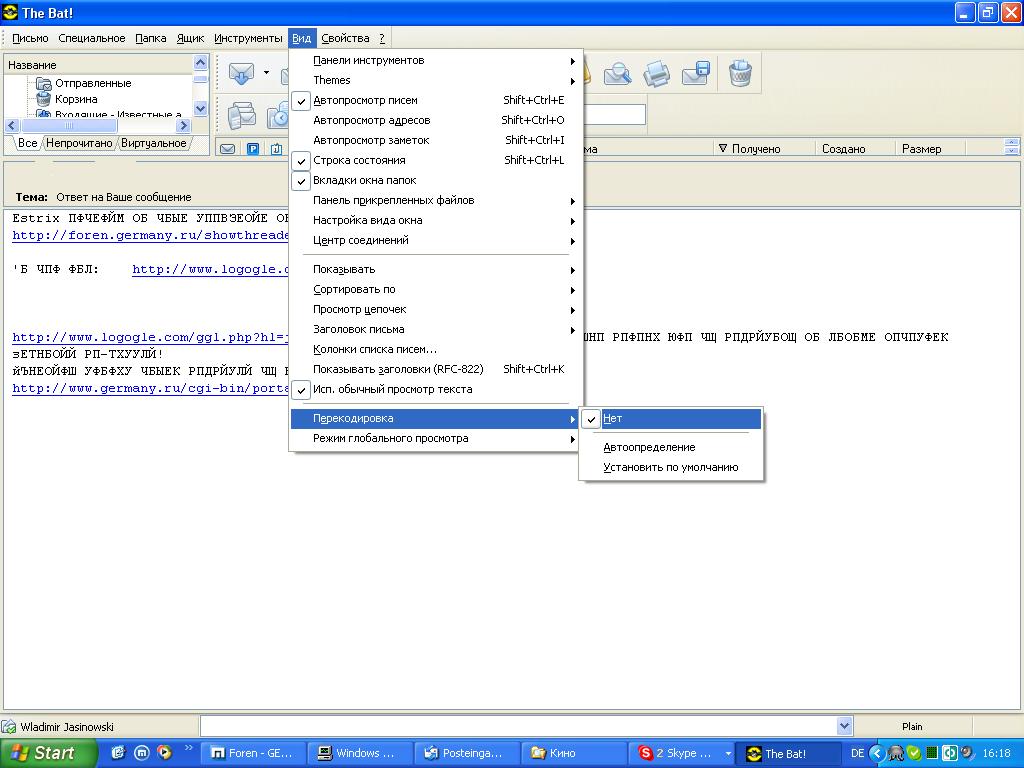
Task: Click the Skype icon in taskbar
Action: (645, 753)
